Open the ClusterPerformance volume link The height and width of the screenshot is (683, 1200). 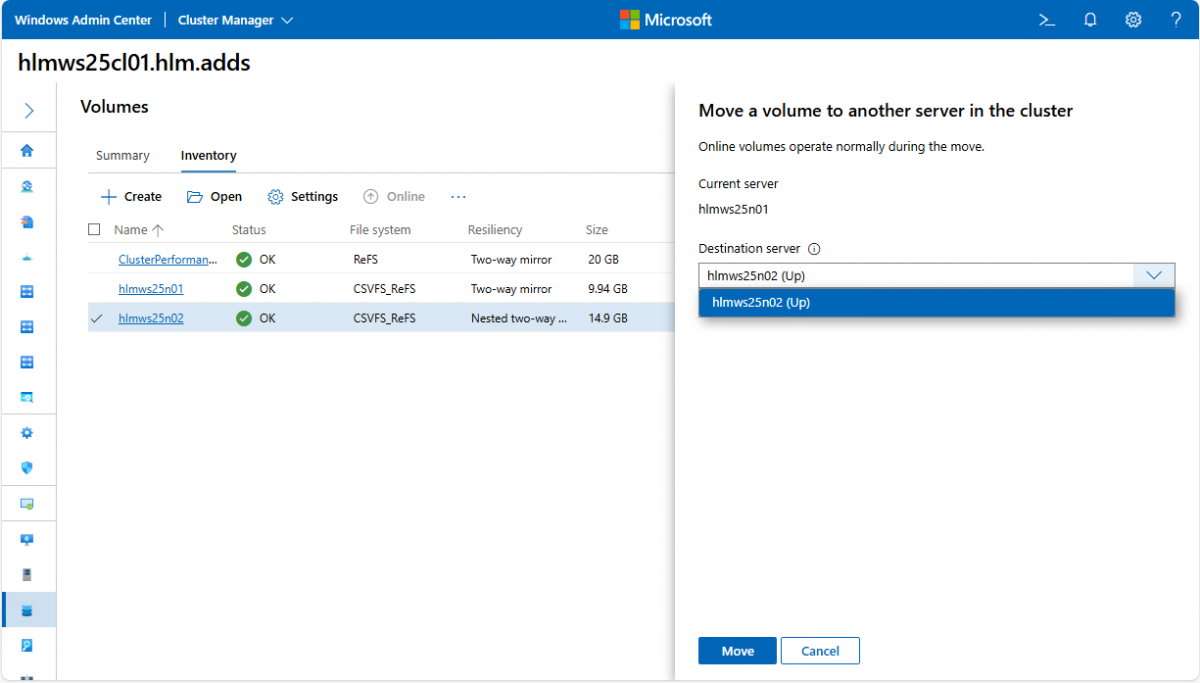[167, 260]
